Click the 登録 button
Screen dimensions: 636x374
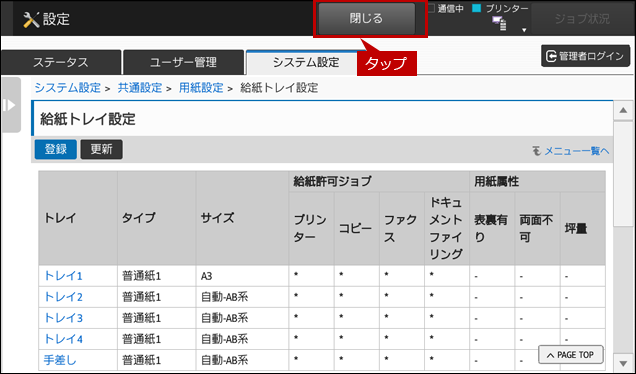coord(56,149)
